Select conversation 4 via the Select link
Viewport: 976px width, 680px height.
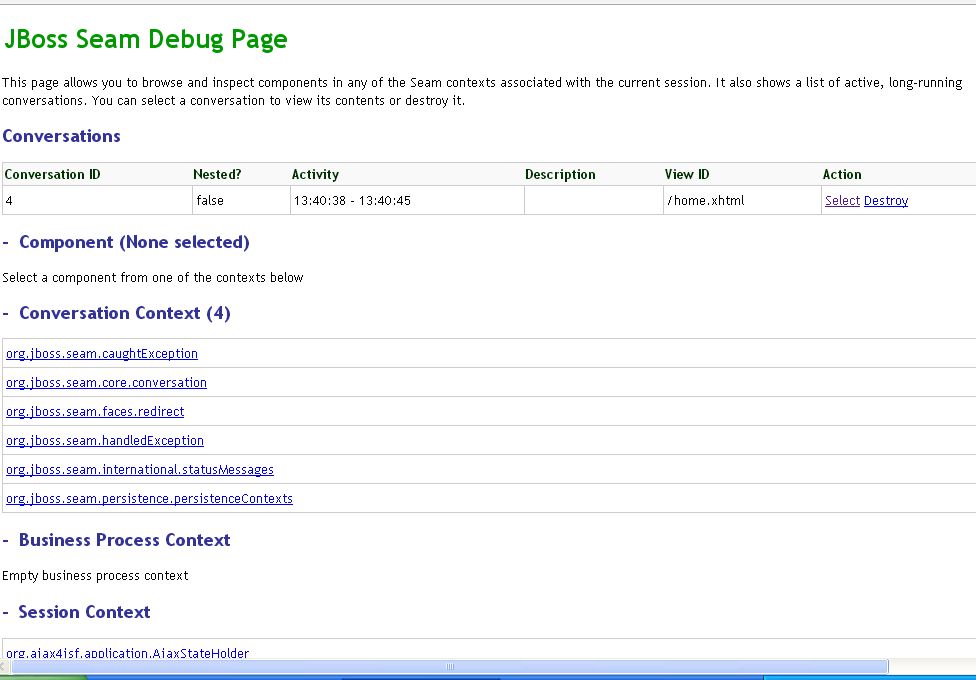842,201
